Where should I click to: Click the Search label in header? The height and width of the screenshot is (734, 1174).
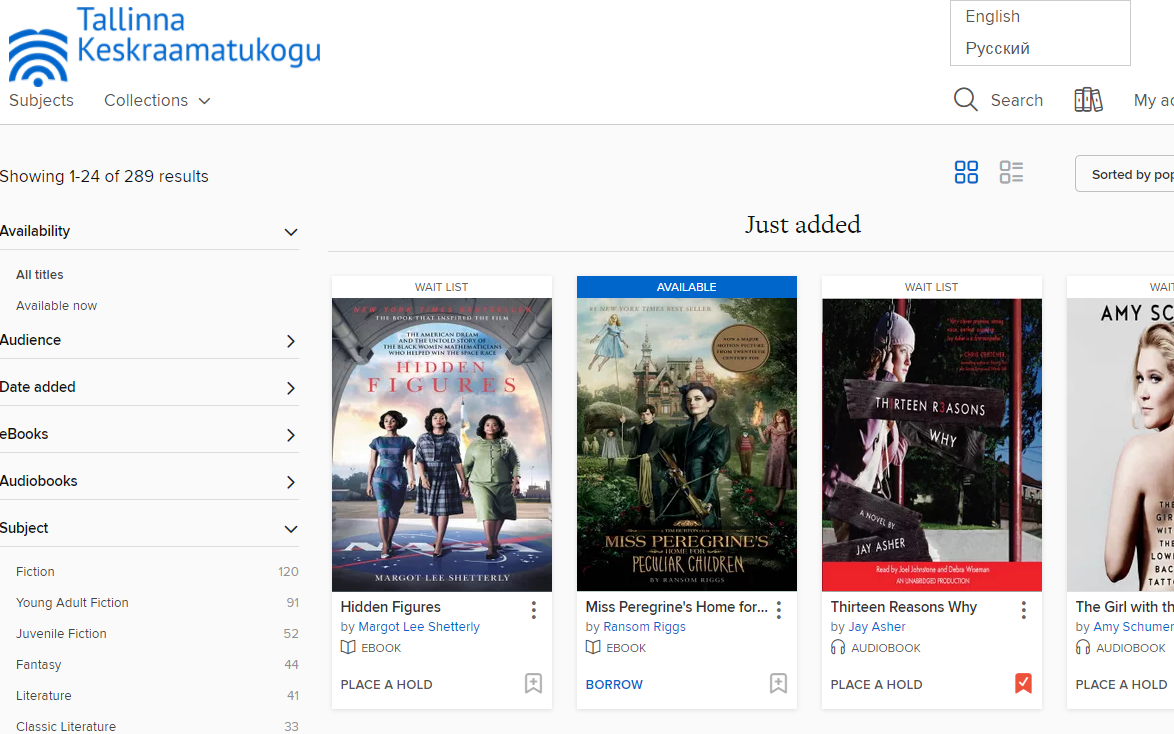click(1016, 100)
